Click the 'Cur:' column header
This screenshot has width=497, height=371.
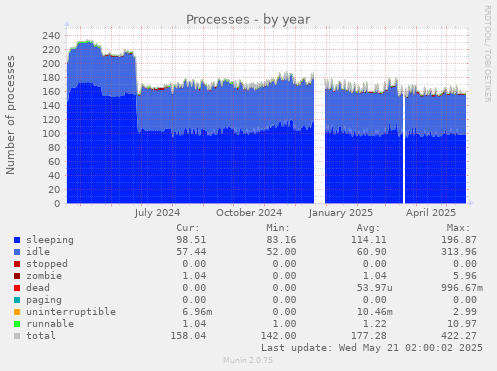[188, 228]
